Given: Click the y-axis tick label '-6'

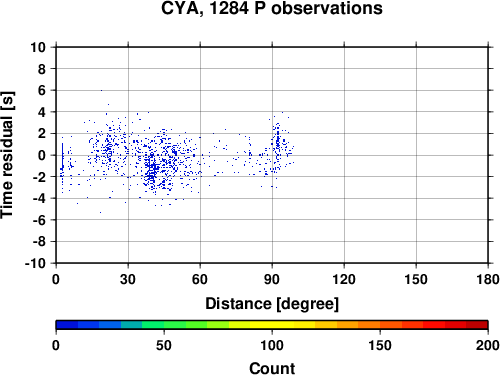Looking at the screenshot, I should tap(39, 220).
